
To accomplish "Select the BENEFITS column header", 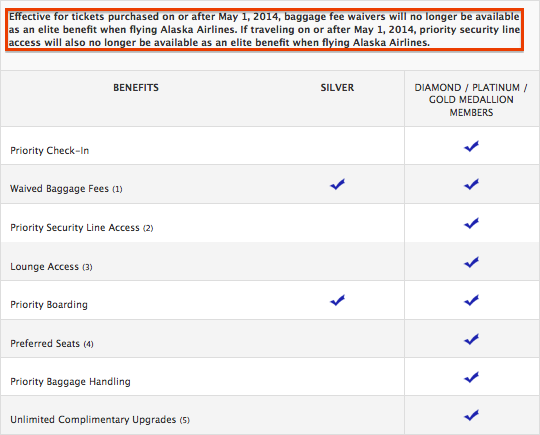I will [136, 87].
